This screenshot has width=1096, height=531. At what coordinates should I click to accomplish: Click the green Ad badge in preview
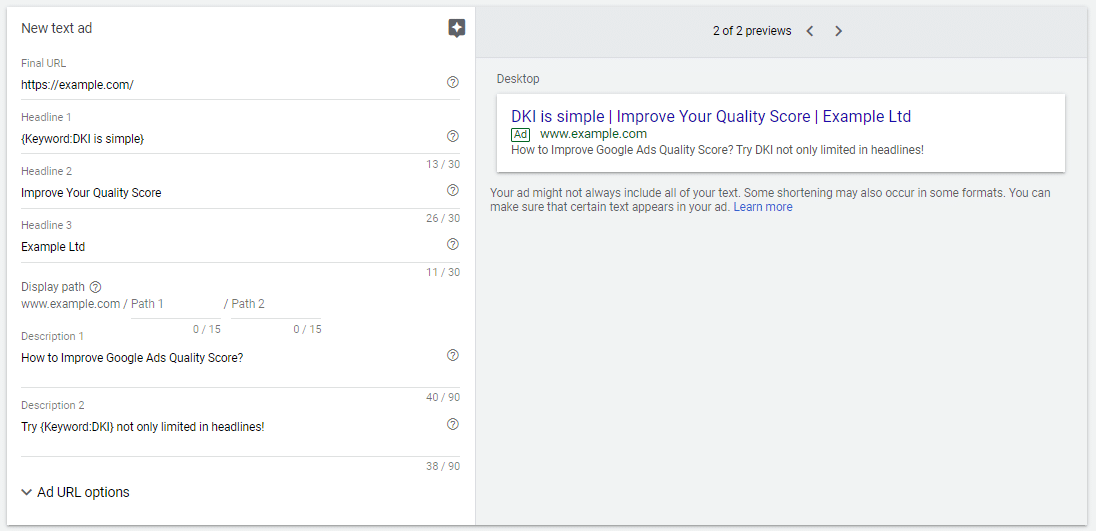click(521, 134)
